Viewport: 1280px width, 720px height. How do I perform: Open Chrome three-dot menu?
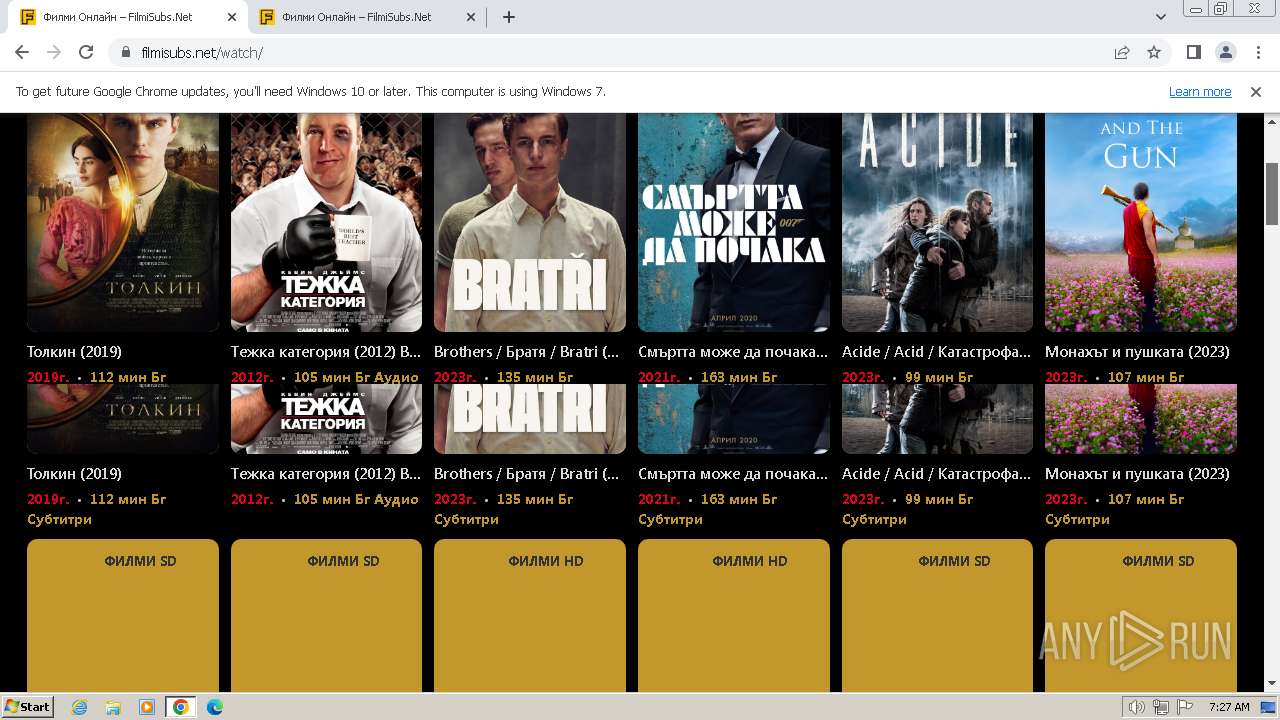coord(1257,53)
